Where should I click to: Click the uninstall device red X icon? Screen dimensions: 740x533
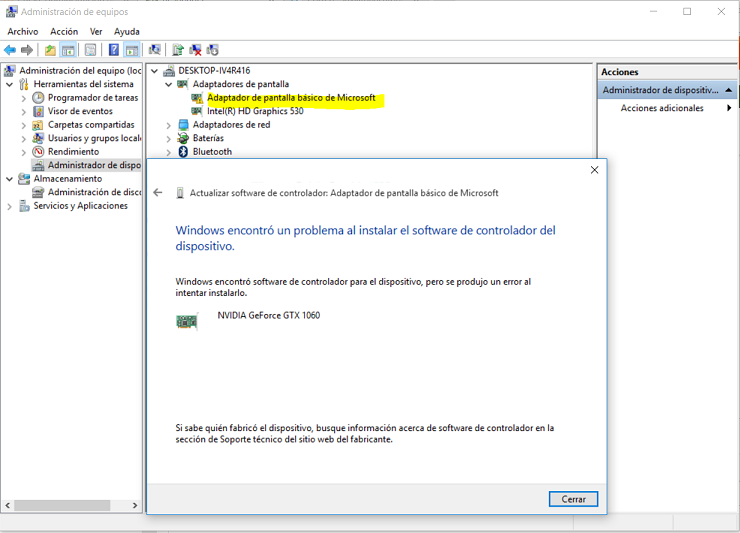tap(196, 50)
